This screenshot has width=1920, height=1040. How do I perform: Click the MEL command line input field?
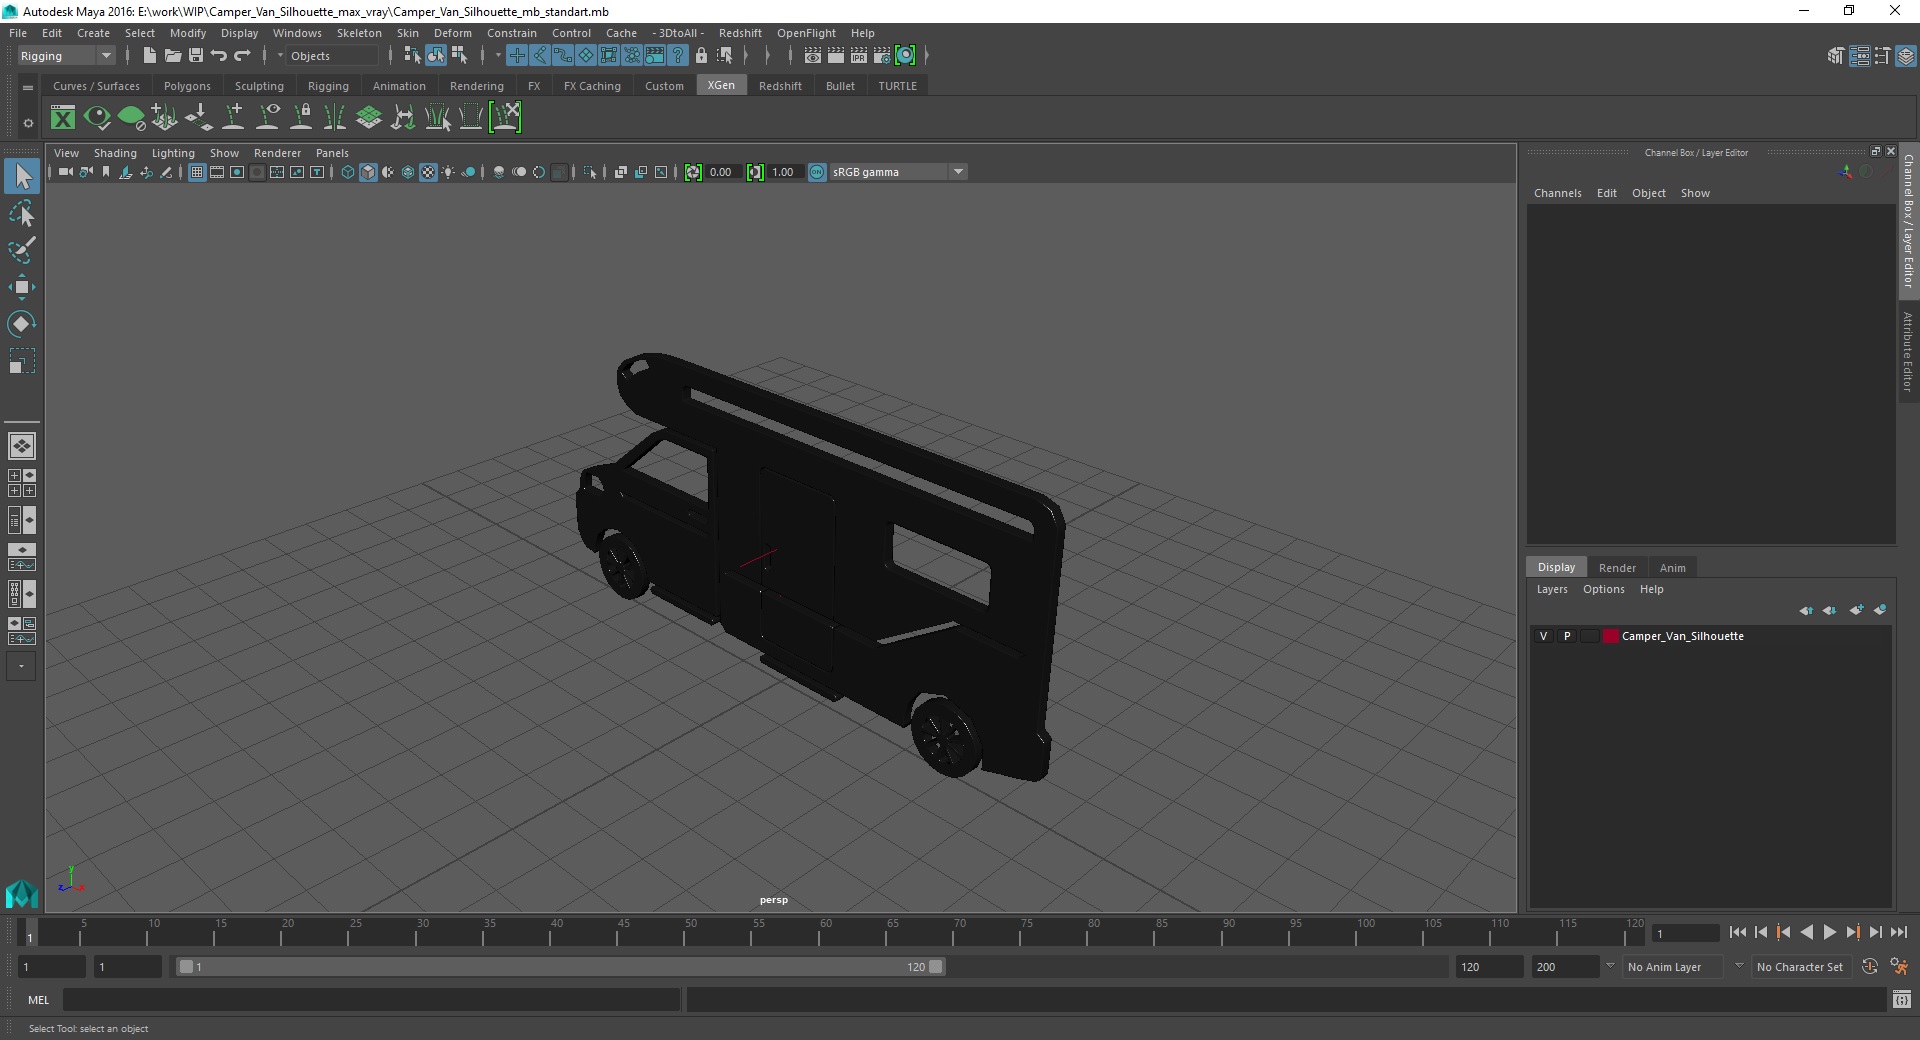pyautogui.click(x=371, y=1000)
